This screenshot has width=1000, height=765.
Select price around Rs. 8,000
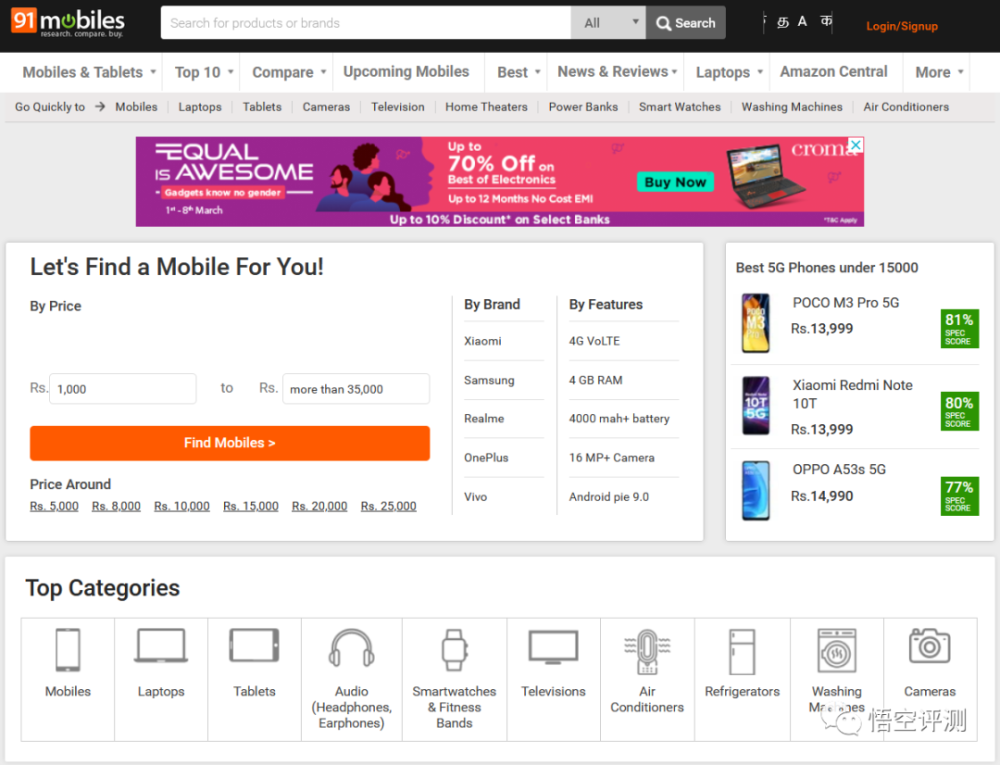(x=116, y=506)
